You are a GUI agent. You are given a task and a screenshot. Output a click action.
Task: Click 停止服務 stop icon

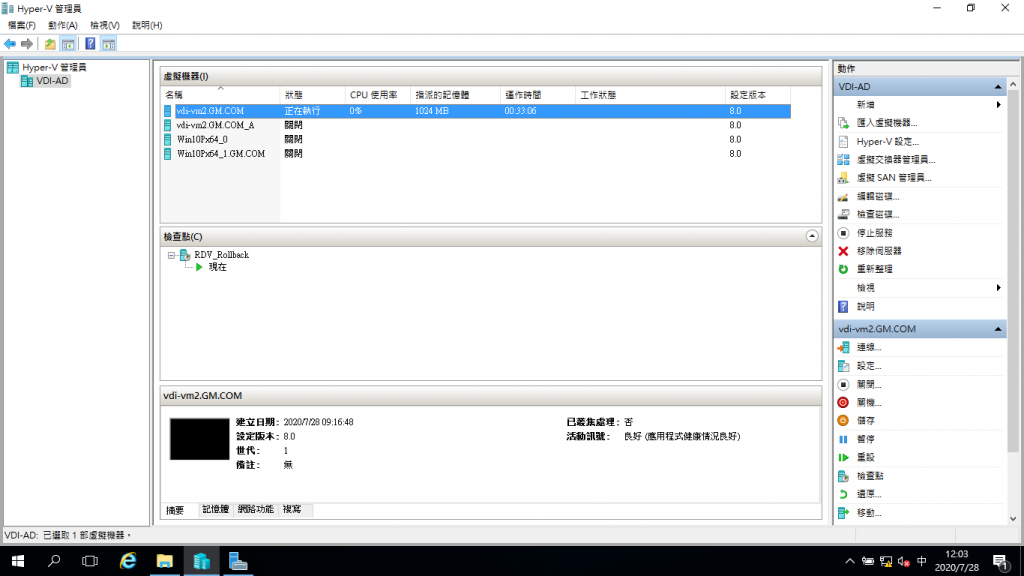[843, 232]
